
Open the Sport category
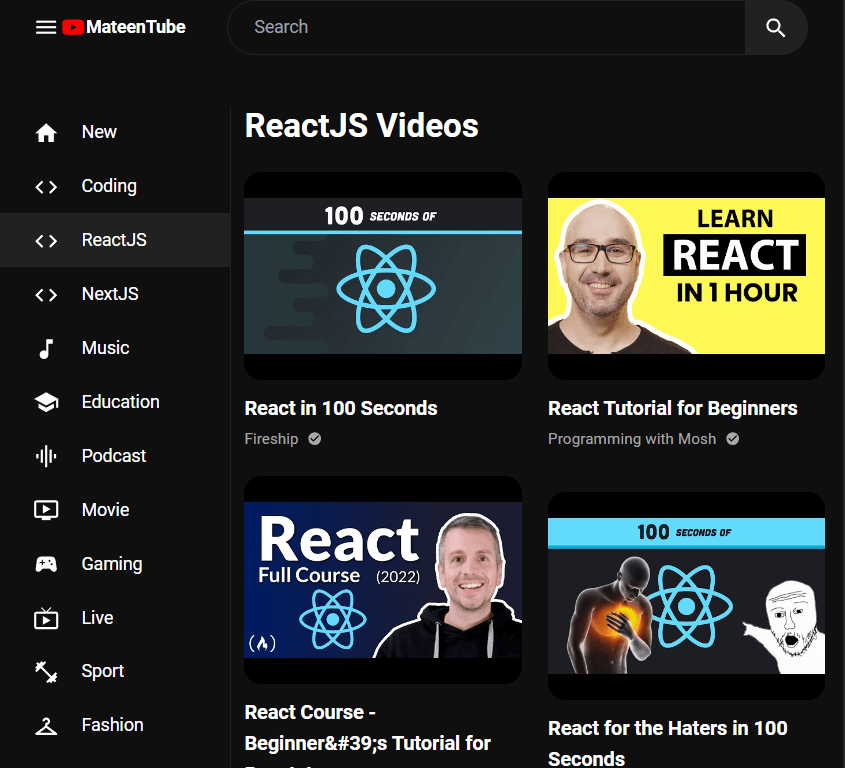pos(115,671)
